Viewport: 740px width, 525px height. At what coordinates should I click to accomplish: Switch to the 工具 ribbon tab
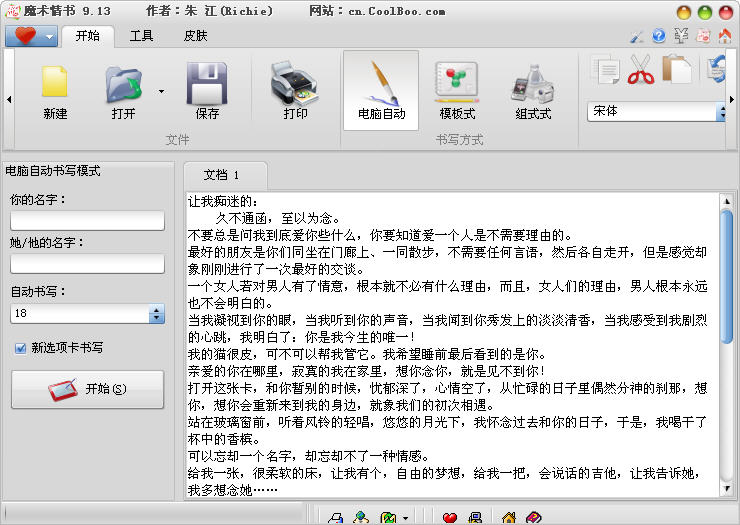[x=141, y=36]
